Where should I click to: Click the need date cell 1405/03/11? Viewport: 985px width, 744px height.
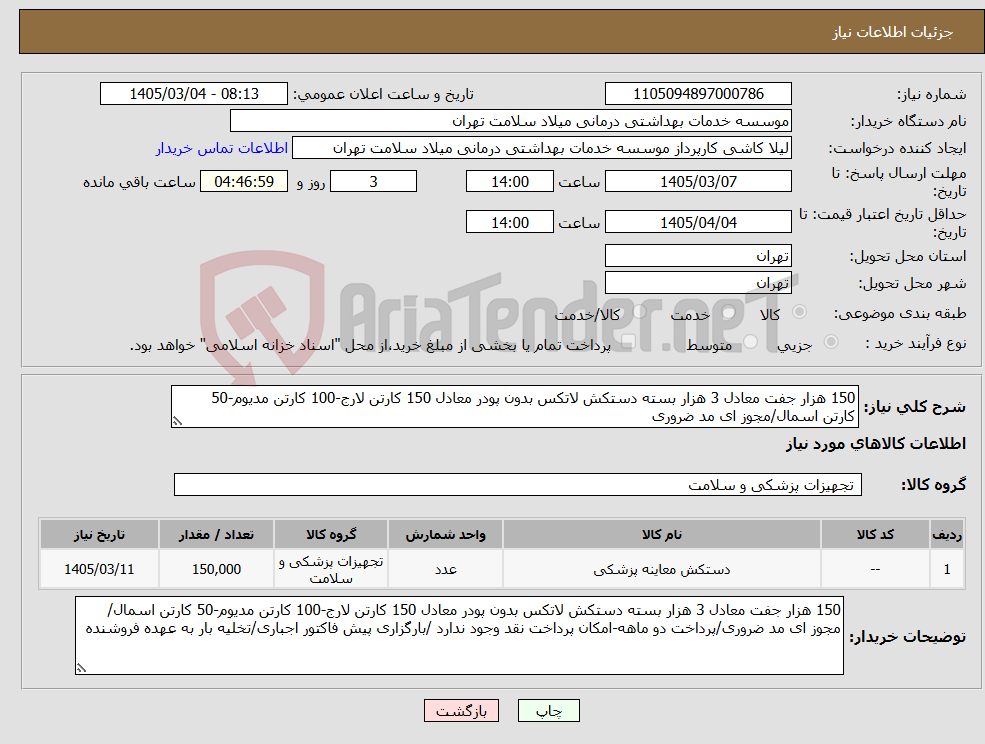[x=99, y=569]
